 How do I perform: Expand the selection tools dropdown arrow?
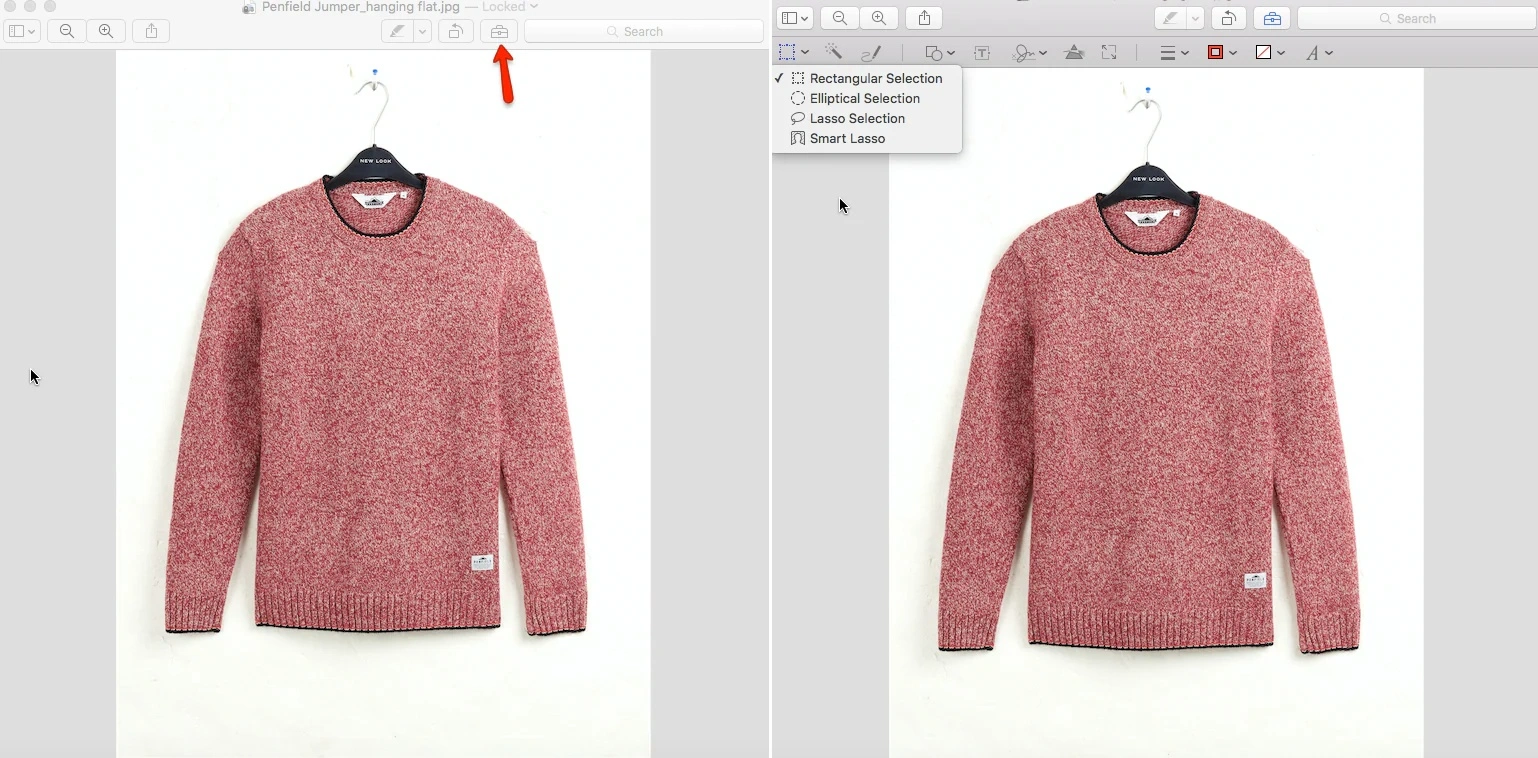click(806, 52)
